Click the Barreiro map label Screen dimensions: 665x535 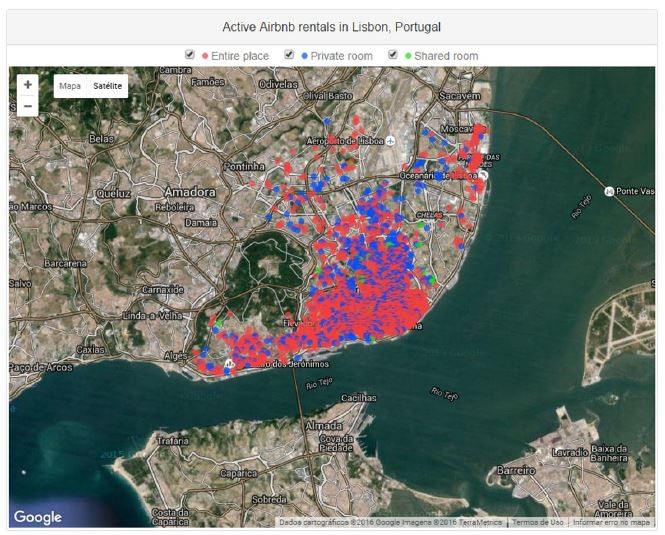(x=516, y=470)
